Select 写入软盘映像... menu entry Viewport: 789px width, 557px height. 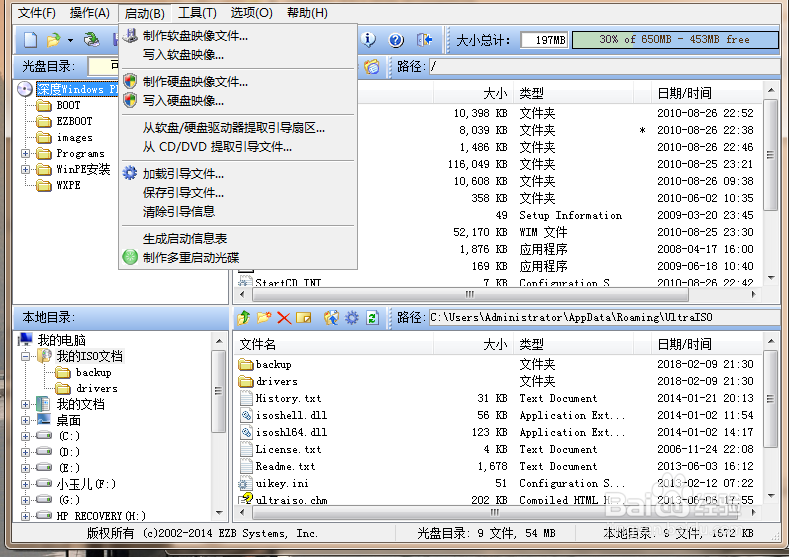click(183, 55)
